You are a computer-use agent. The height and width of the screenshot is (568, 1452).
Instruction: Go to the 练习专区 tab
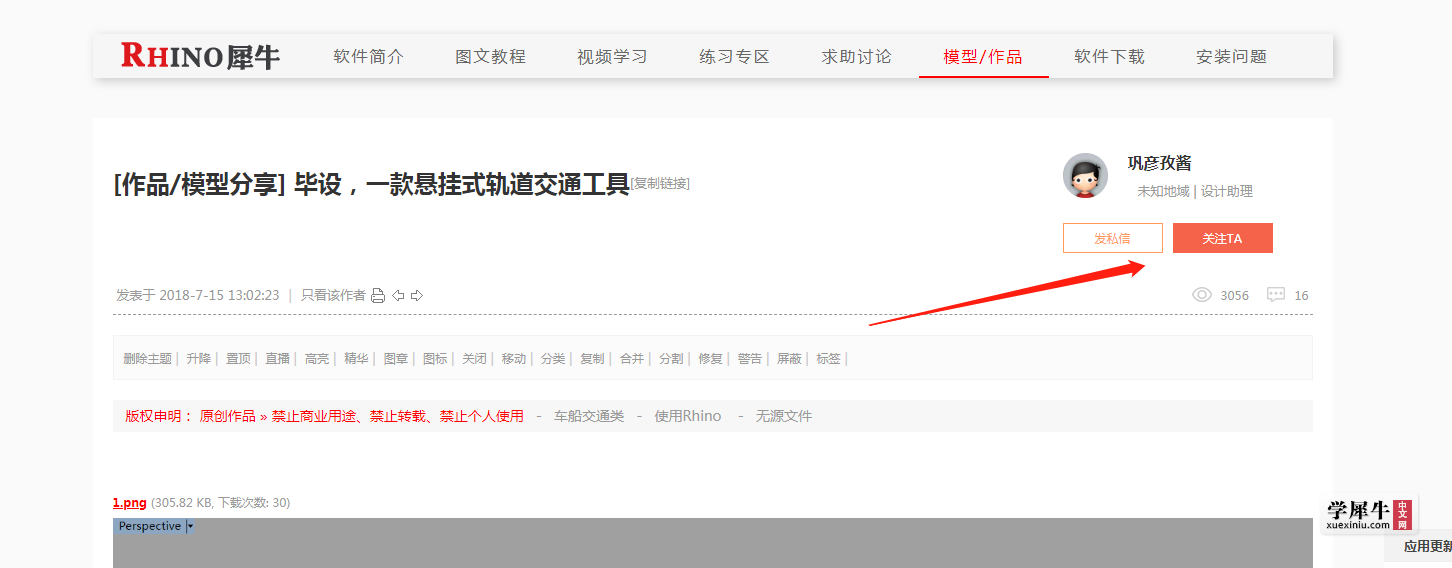[x=734, y=57]
